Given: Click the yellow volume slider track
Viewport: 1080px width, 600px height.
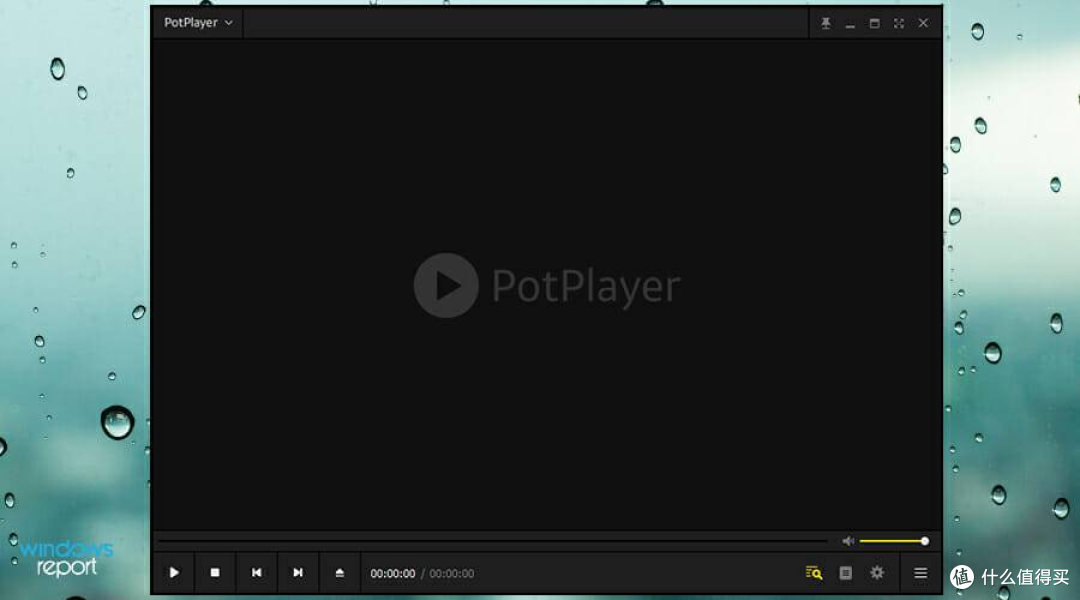Looking at the screenshot, I should (891, 541).
